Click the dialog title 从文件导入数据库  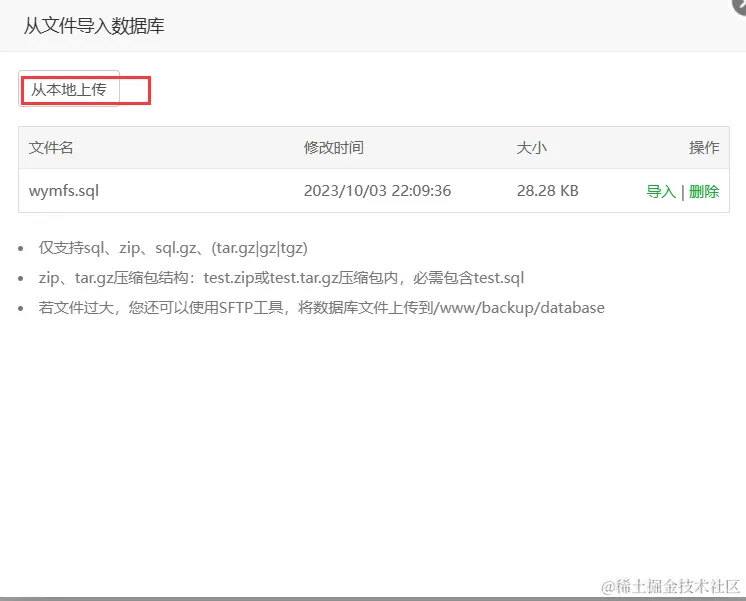tap(94, 26)
